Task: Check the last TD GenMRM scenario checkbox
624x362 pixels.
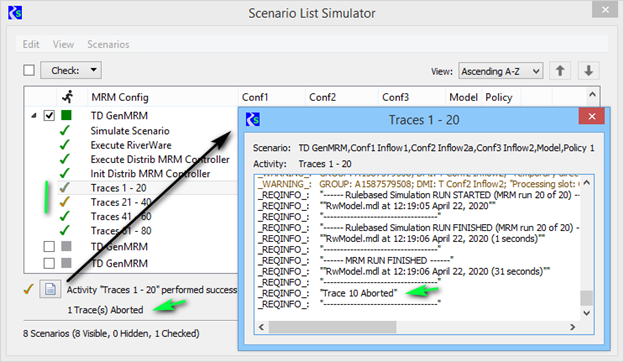Action: 49,263
